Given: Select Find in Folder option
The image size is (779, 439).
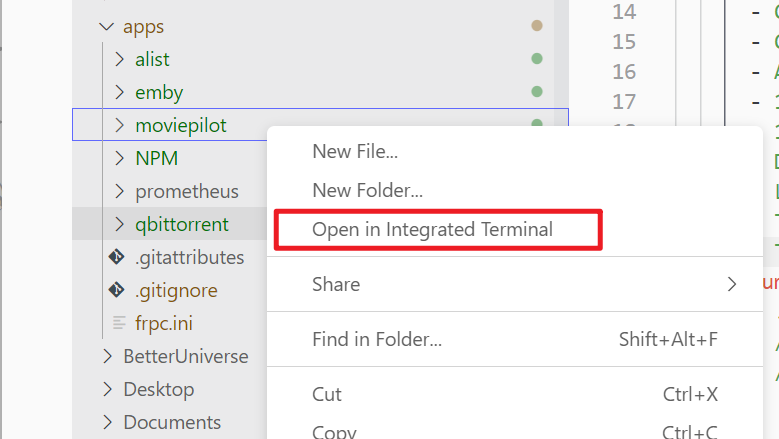Looking at the screenshot, I should tap(377, 340).
